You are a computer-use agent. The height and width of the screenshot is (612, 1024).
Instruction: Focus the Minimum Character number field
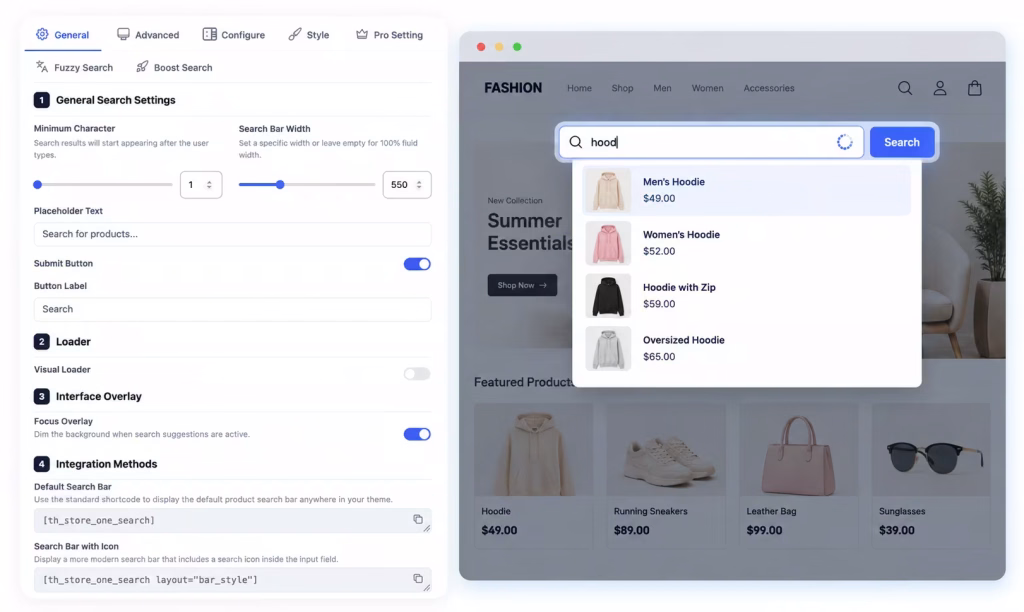tap(200, 185)
